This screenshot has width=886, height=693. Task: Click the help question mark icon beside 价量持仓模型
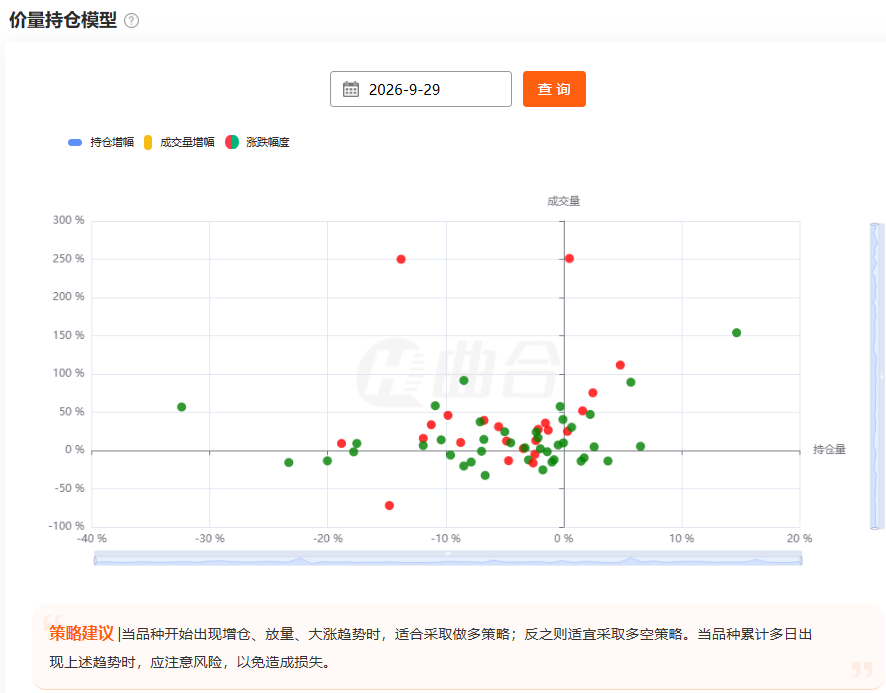(x=131, y=21)
